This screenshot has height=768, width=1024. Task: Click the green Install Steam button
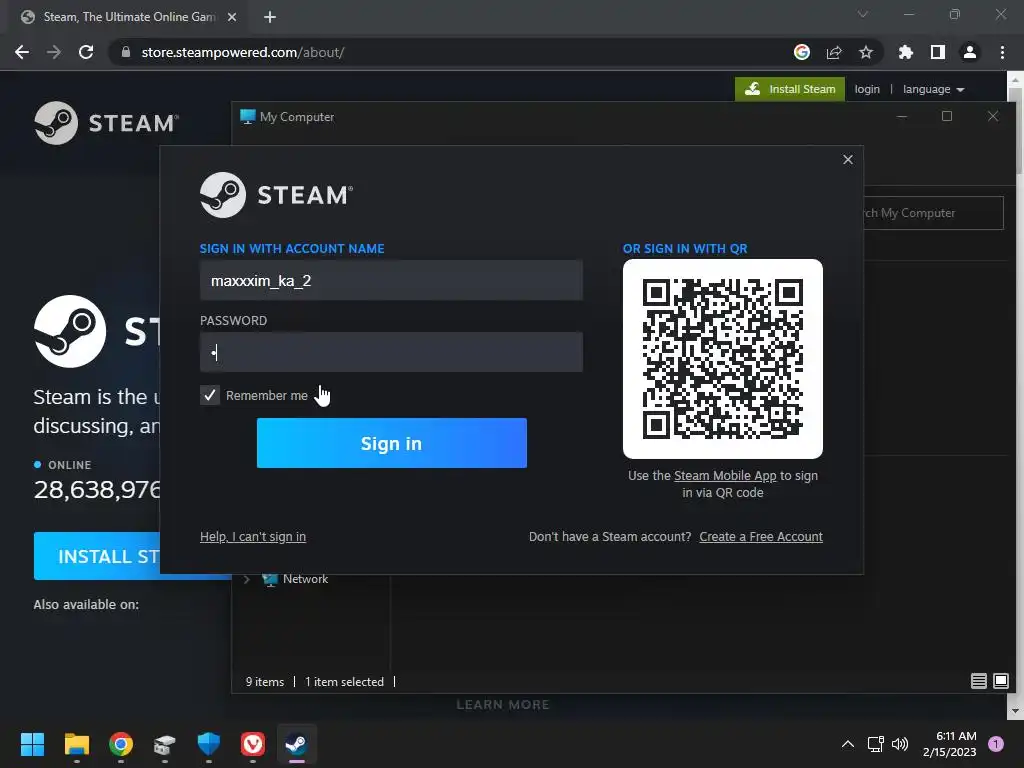(x=790, y=89)
